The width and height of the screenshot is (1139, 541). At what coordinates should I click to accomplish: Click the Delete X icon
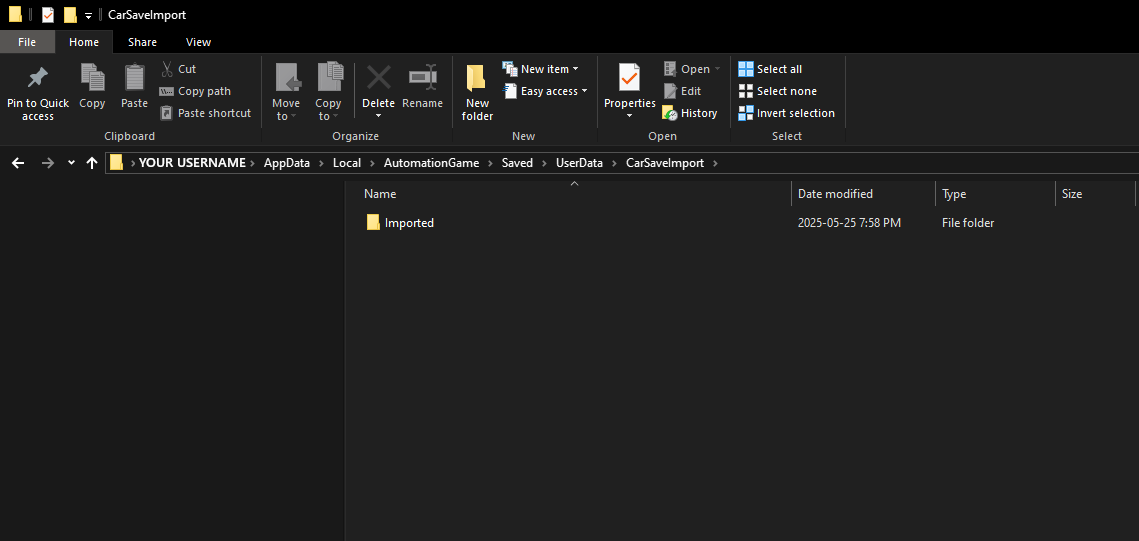tap(378, 77)
